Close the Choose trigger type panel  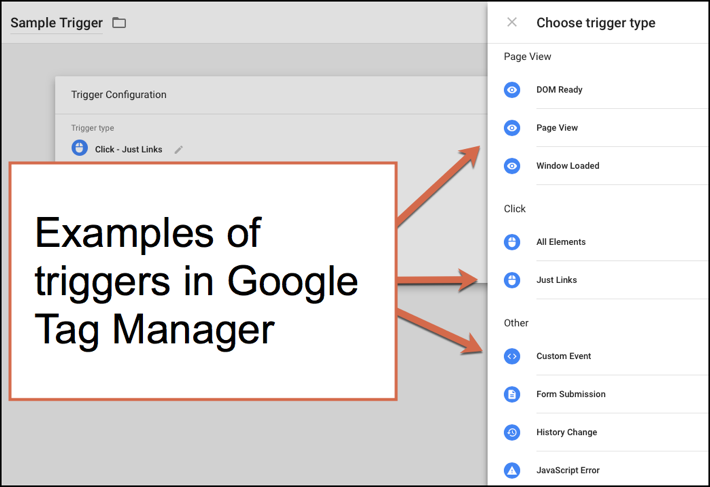point(512,22)
